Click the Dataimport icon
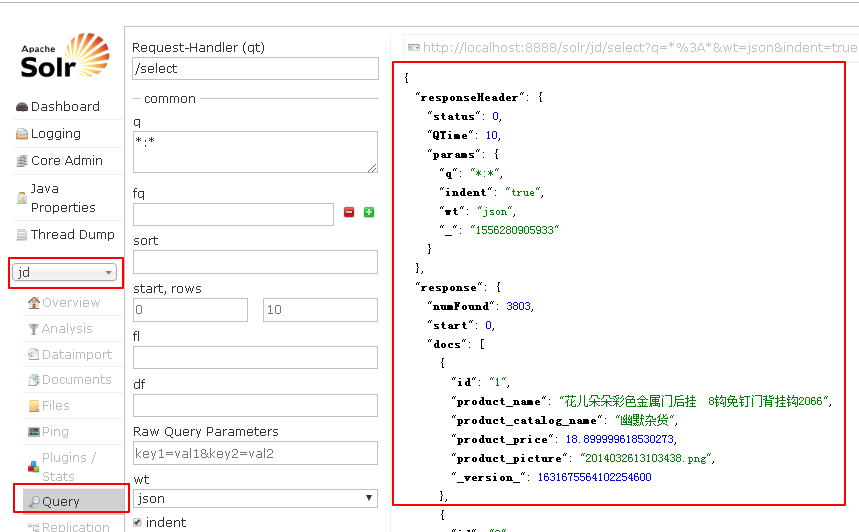The width and height of the screenshot is (859, 532). [x=34, y=354]
